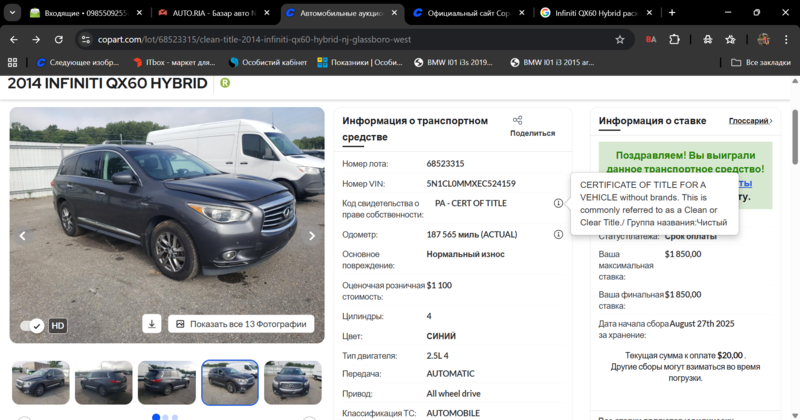Click the info icon next to title code

[558, 203]
